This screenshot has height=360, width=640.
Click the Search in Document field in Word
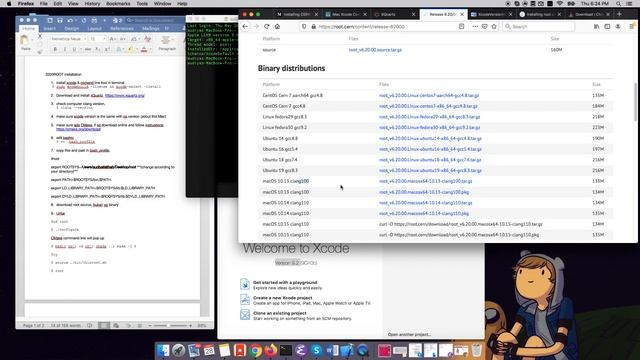(155, 20)
